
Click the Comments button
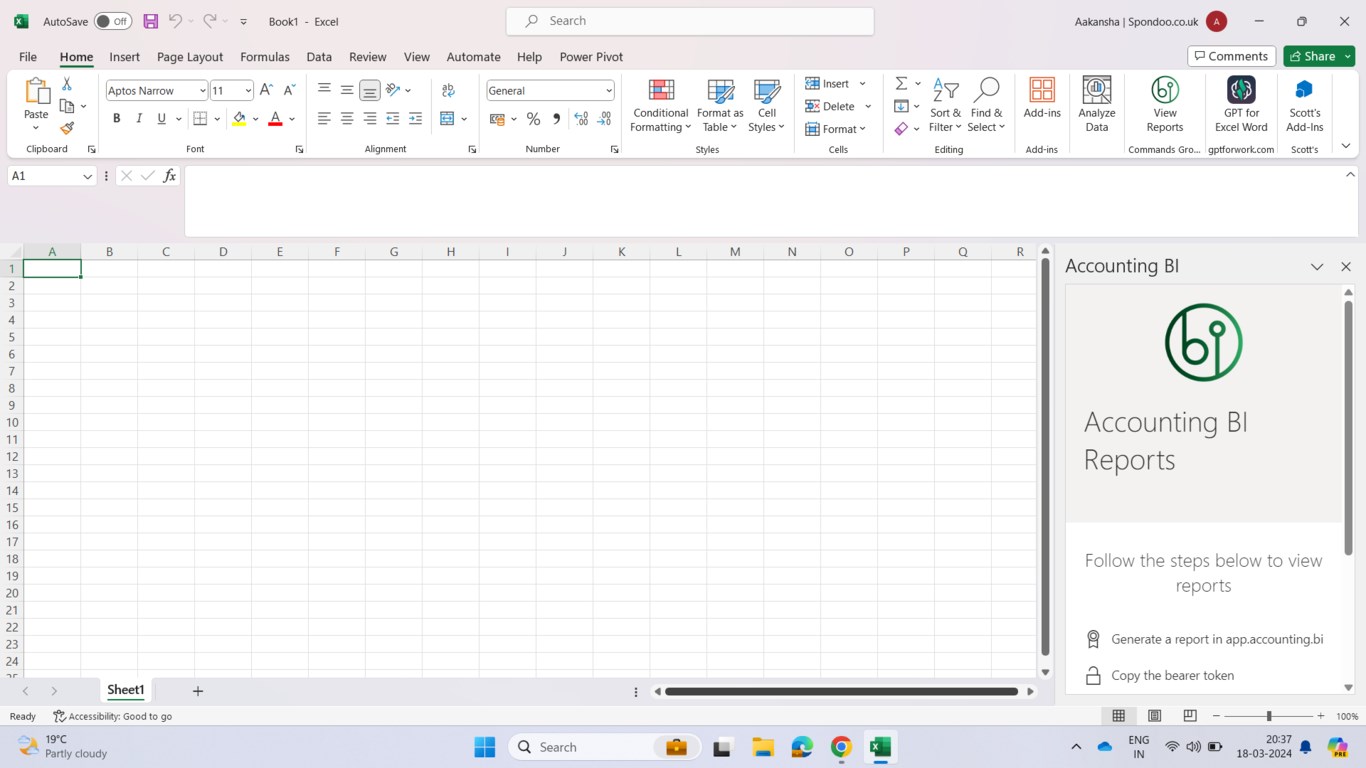[x=1231, y=56]
